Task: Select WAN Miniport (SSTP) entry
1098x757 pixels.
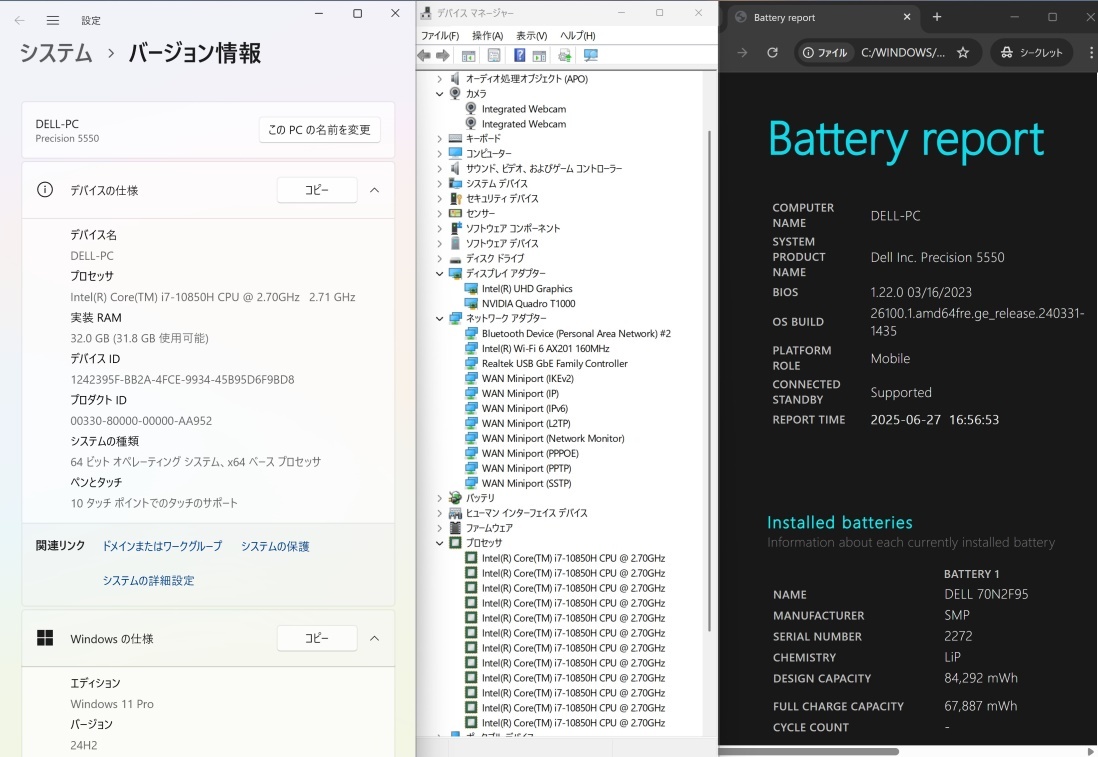Action: [526, 483]
